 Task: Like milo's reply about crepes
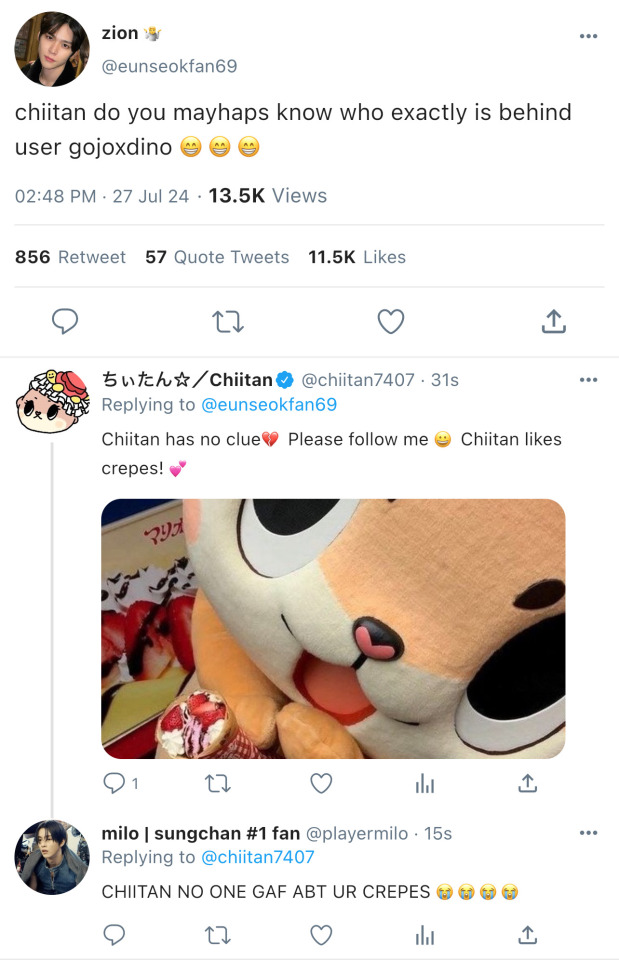click(321, 935)
